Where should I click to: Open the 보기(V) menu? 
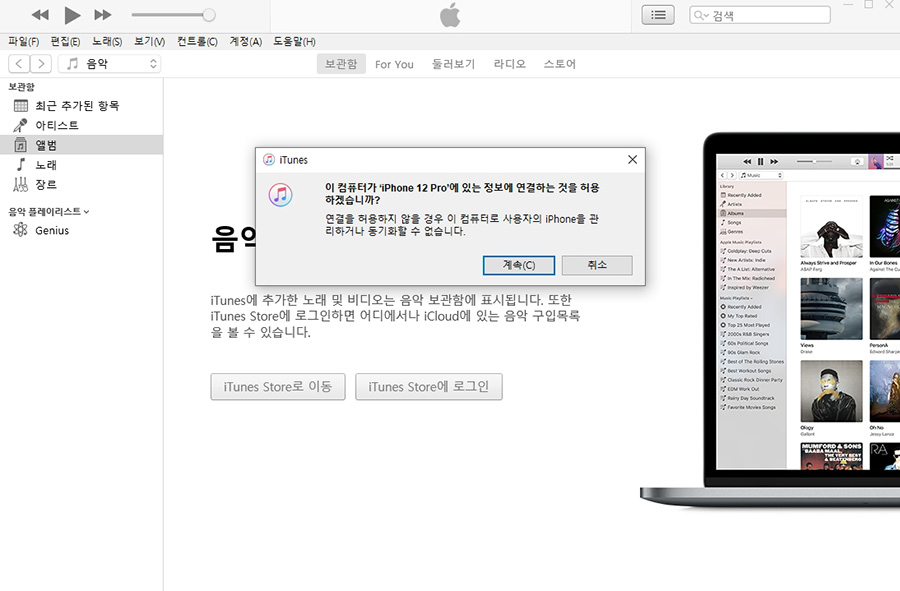pos(150,41)
